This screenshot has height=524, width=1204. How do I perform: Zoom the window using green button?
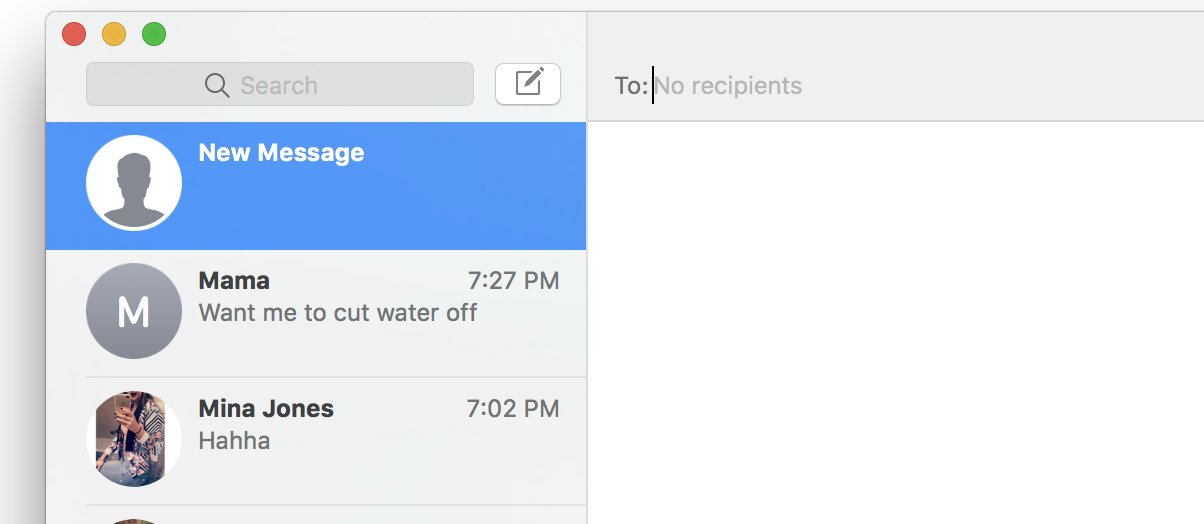pos(154,35)
